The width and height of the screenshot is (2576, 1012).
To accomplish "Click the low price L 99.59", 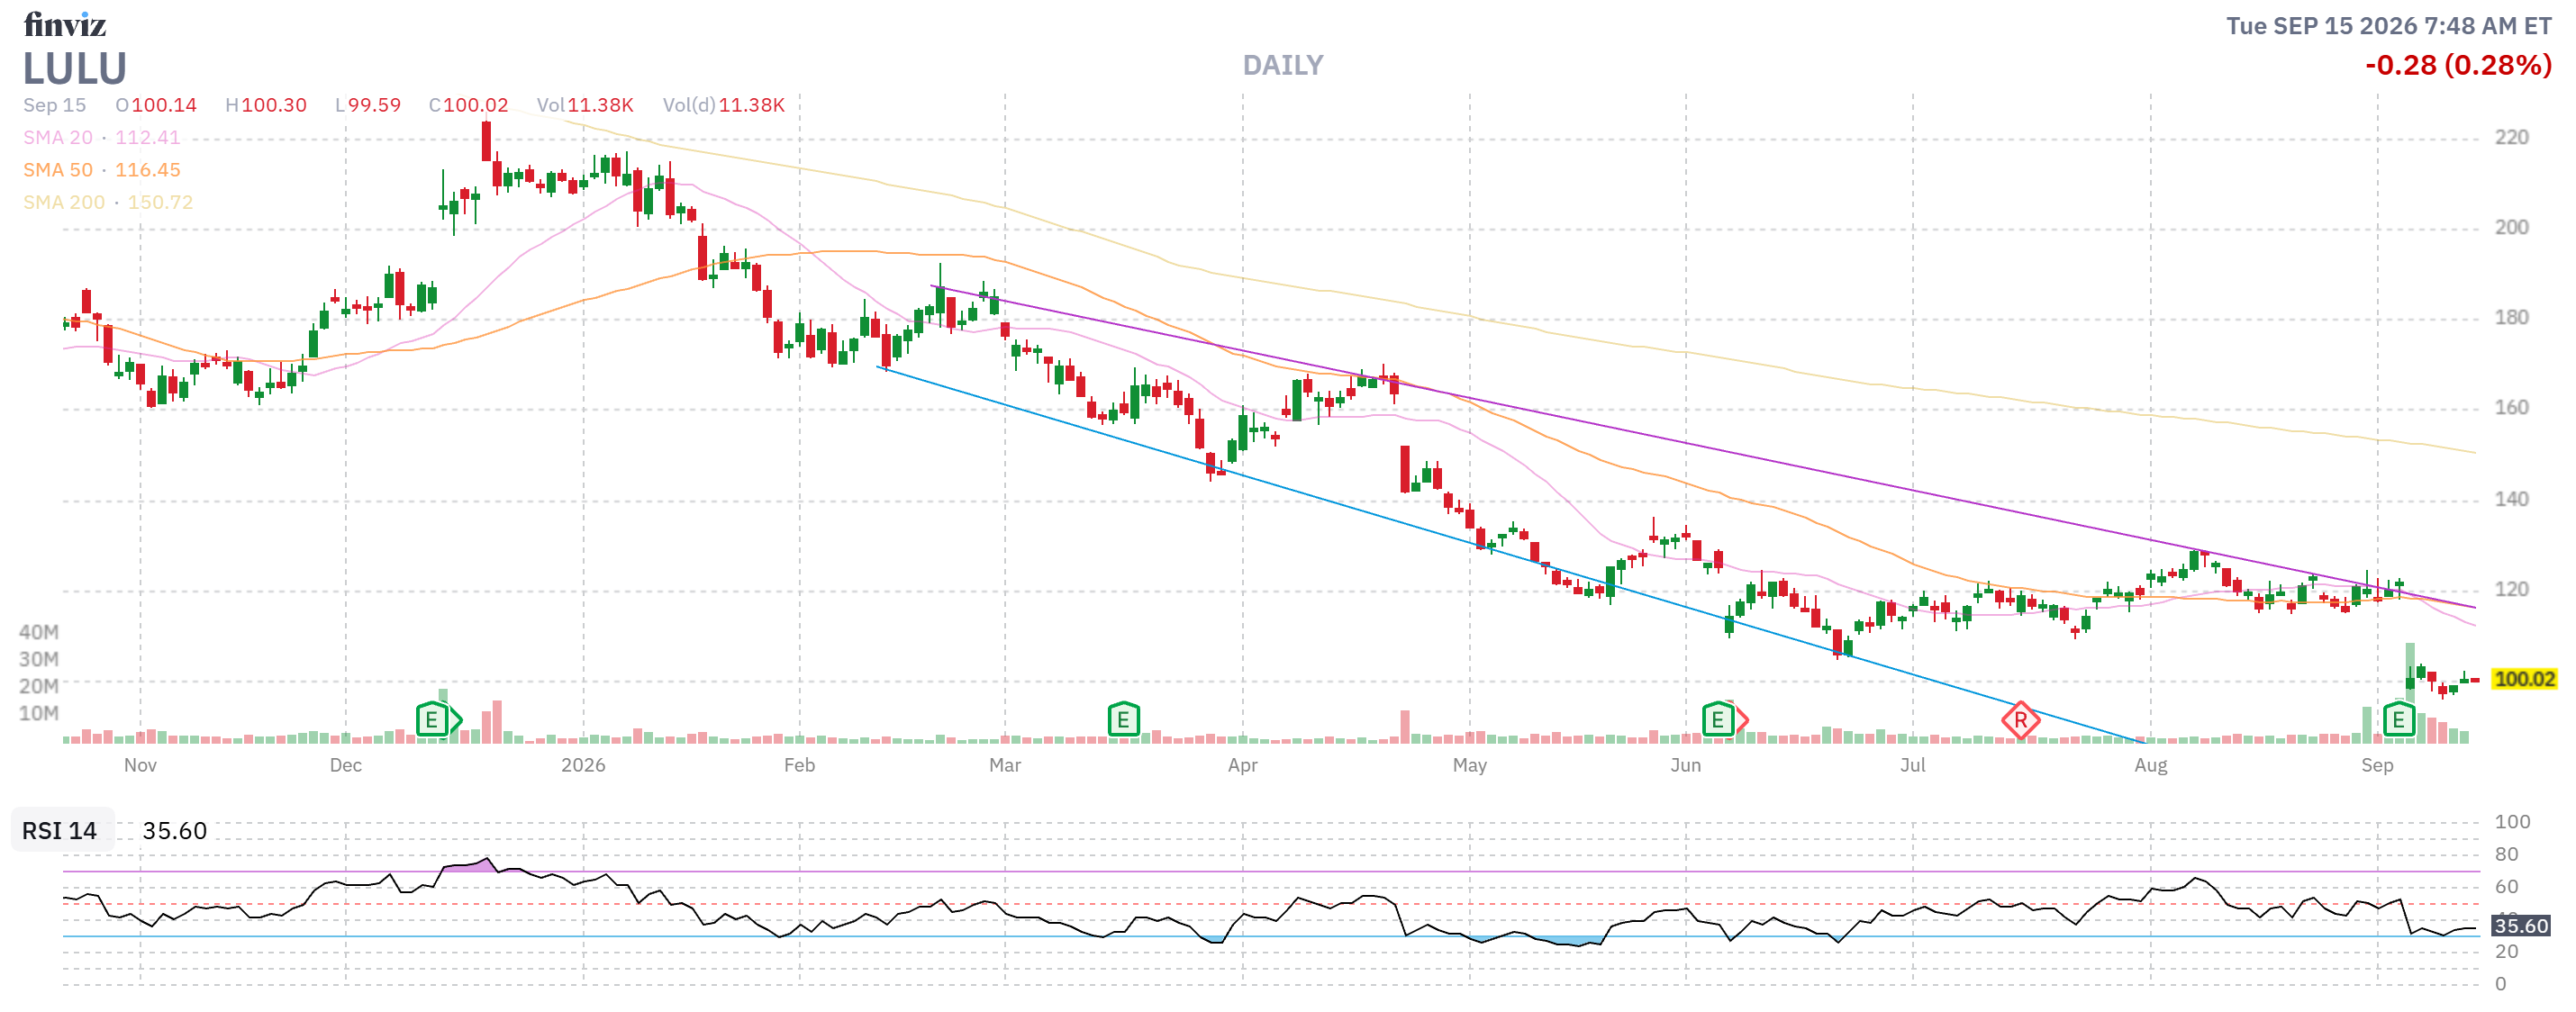I will (368, 105).
